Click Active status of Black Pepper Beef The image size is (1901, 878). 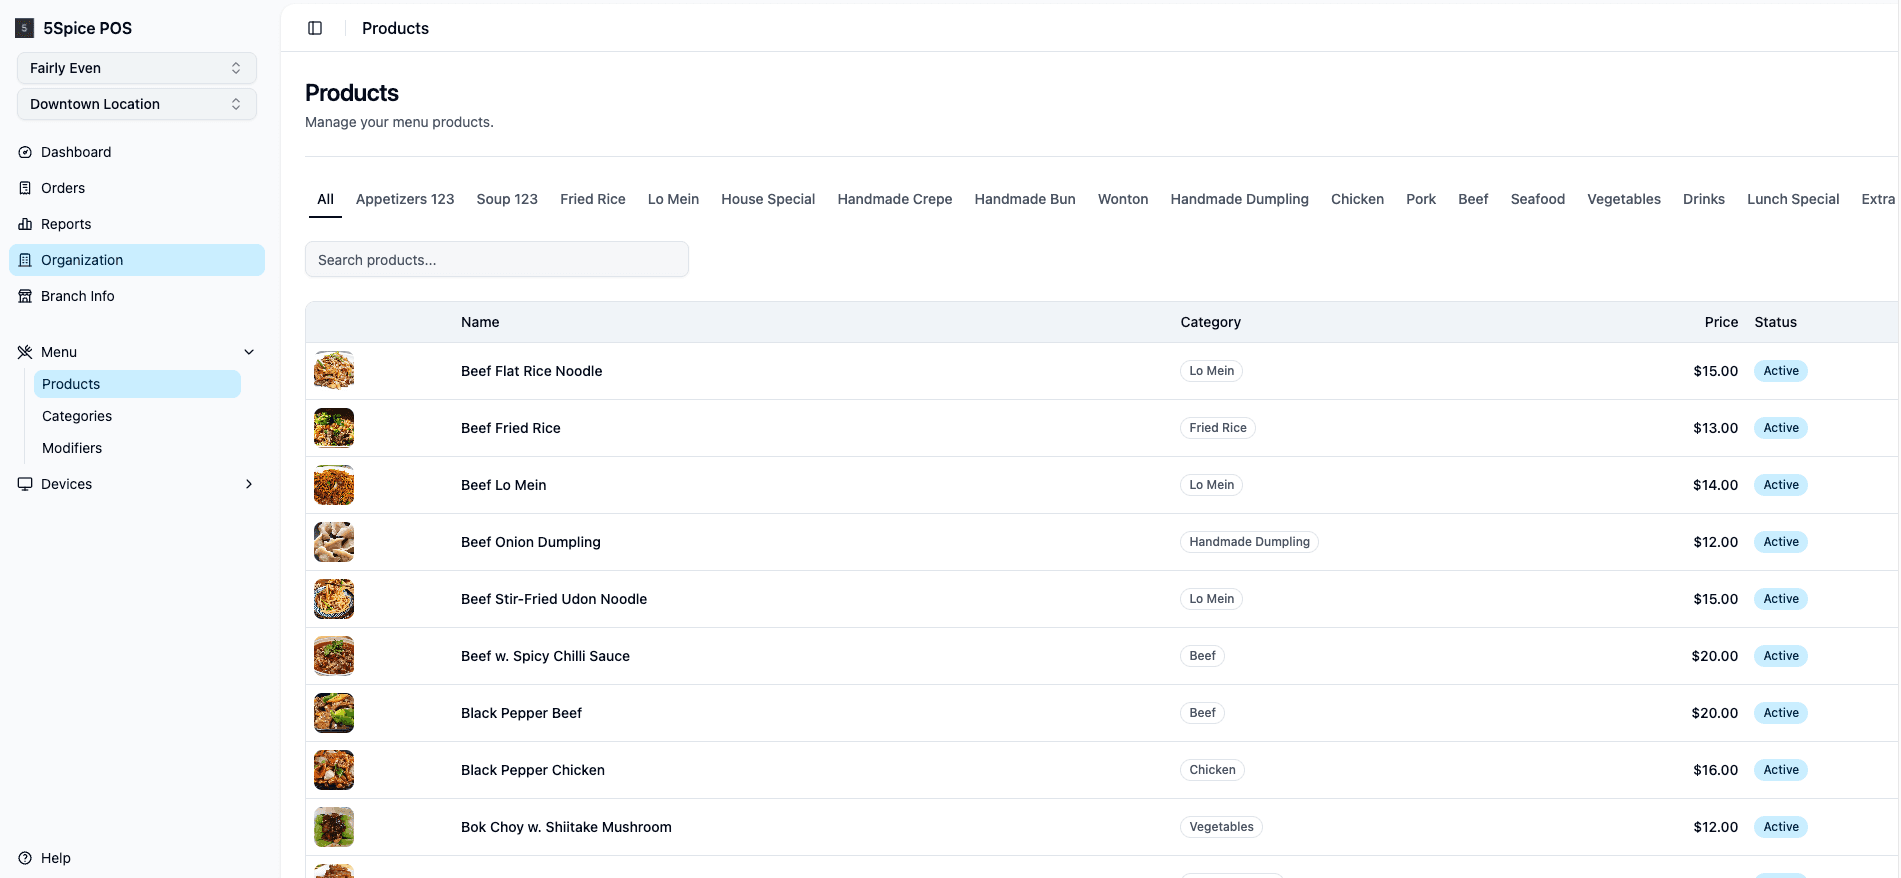(1781, 713)
